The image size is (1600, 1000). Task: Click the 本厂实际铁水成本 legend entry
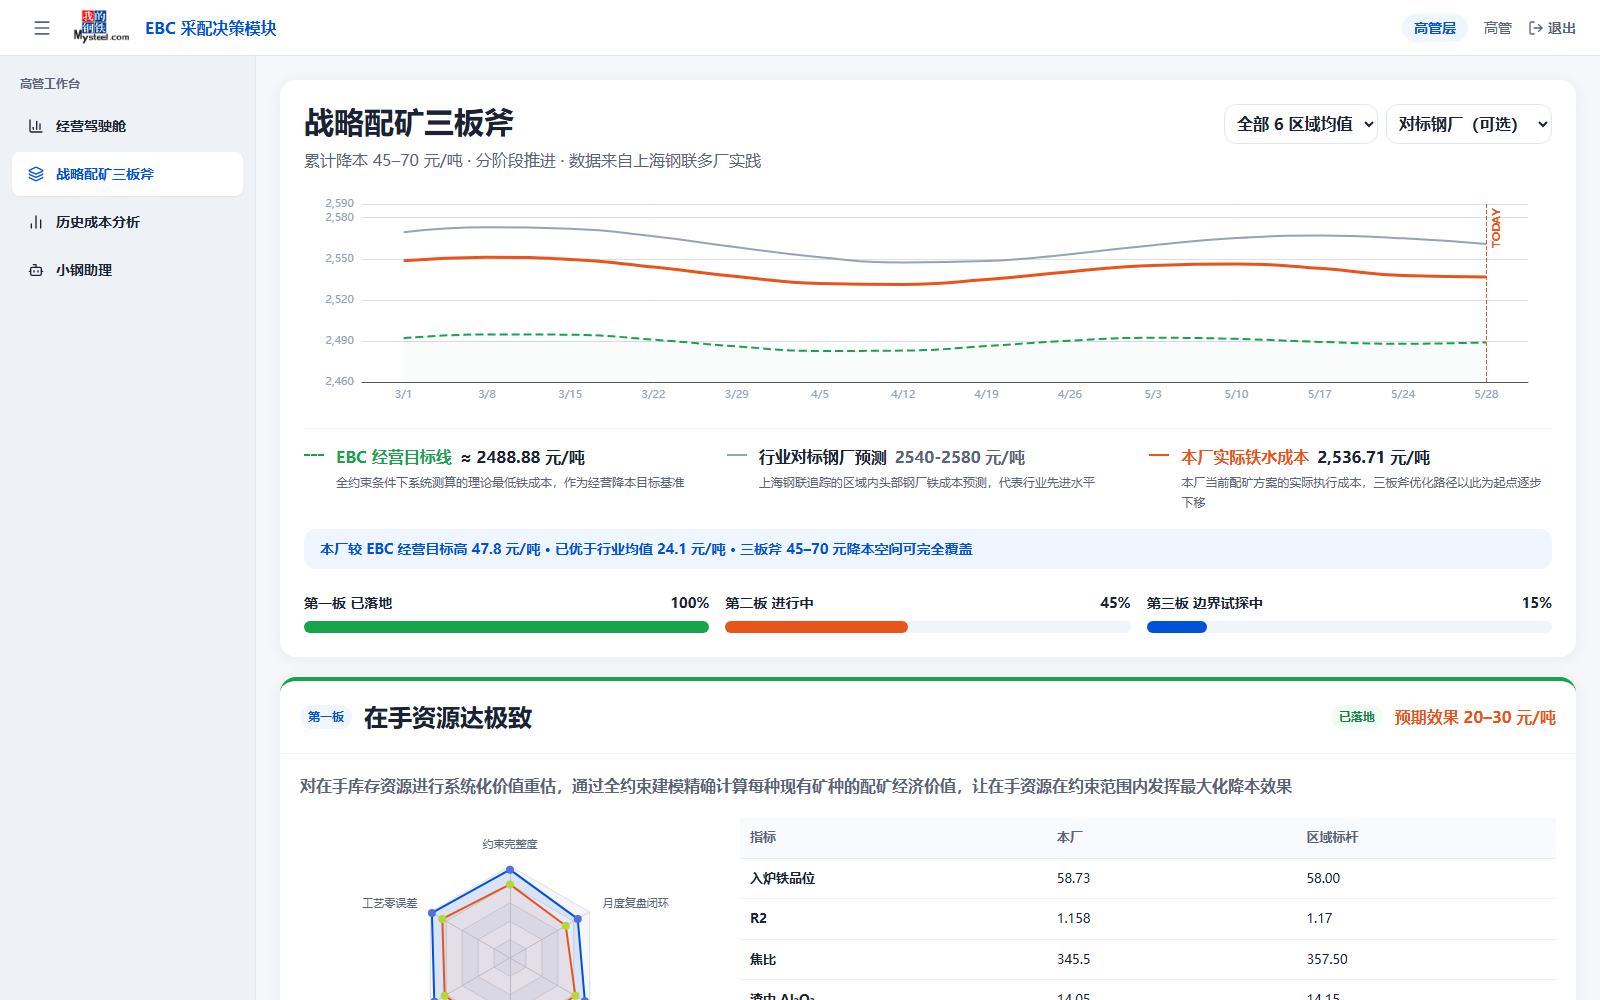coord(1244,457)
